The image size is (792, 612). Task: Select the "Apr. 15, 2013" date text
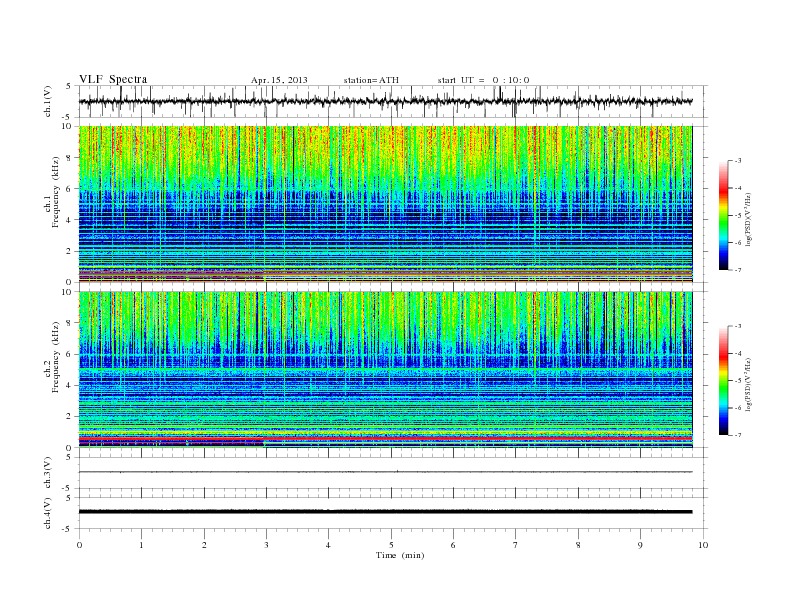[279, 80]
